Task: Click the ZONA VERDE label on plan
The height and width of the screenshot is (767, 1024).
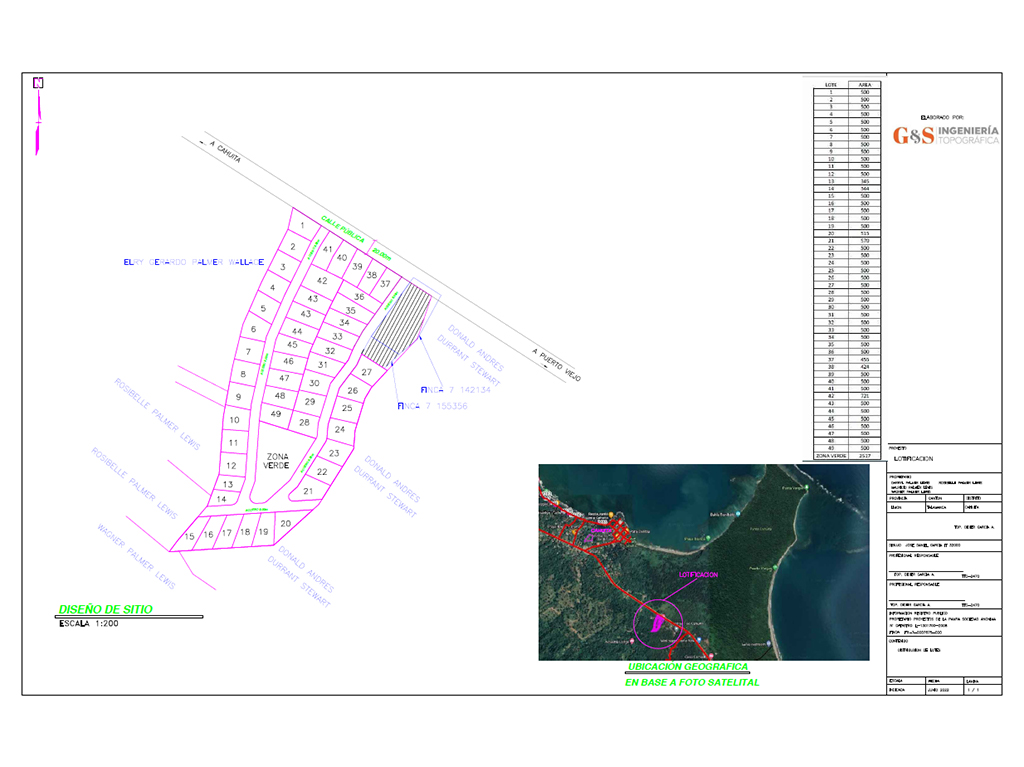Action: click(x=276, y=461)
